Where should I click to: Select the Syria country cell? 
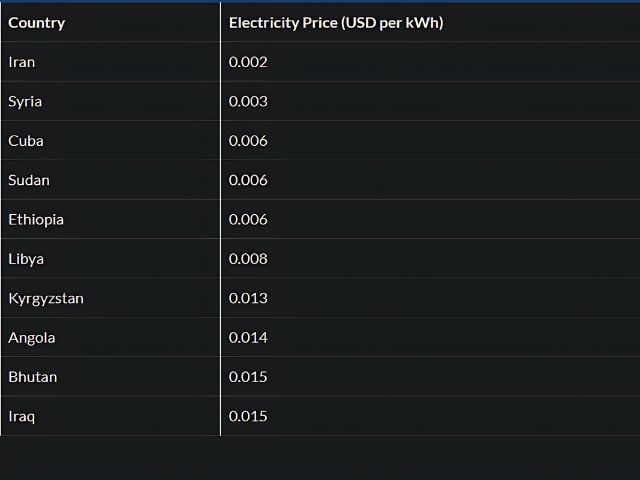(x=25, y=101)
